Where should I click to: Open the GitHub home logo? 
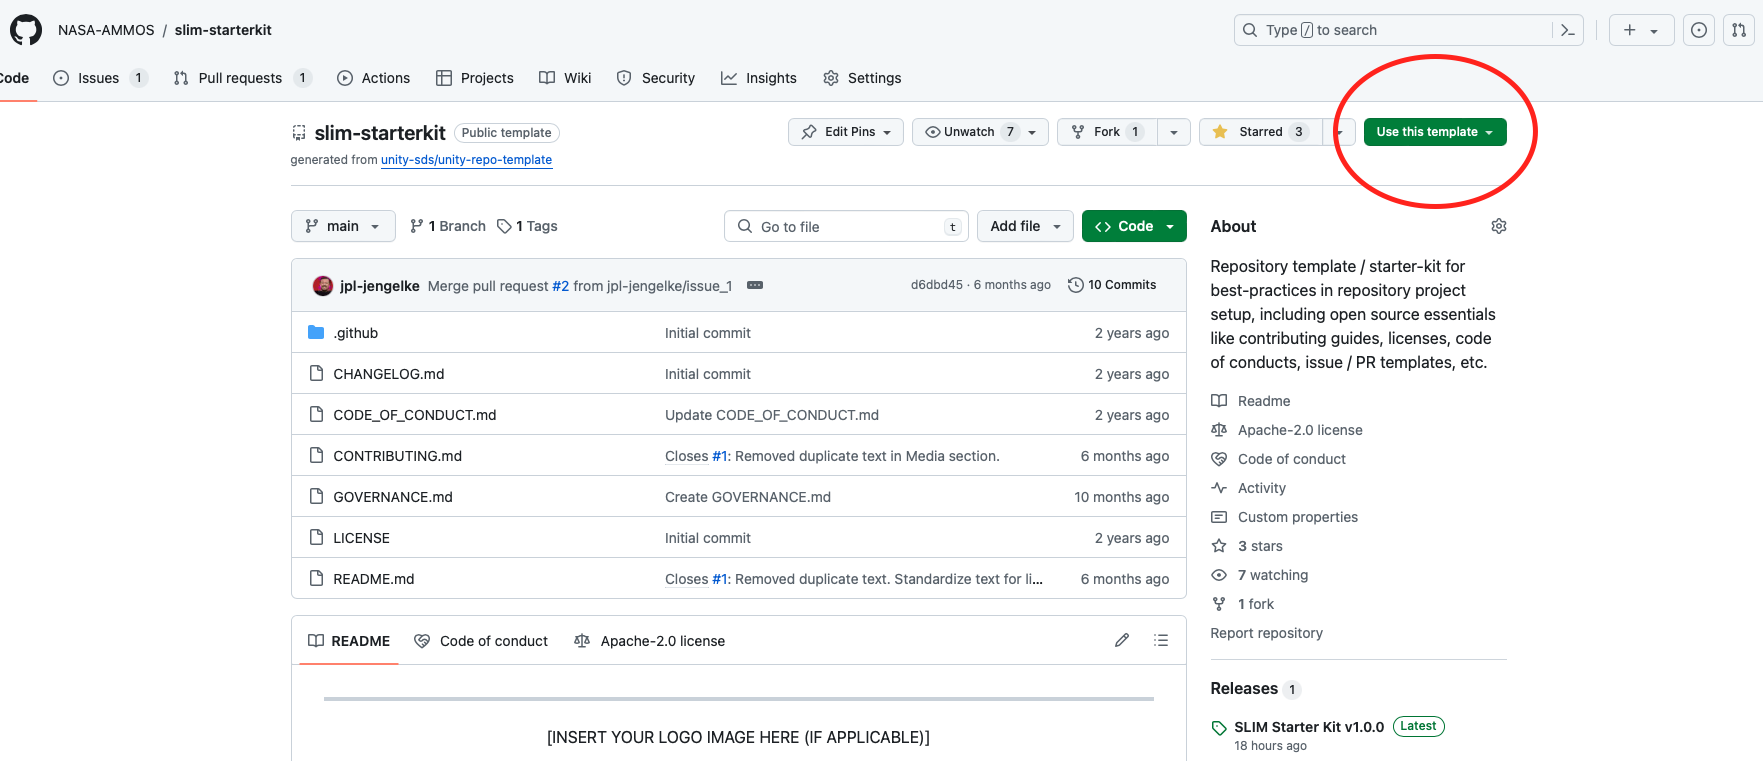coord(26,30)
